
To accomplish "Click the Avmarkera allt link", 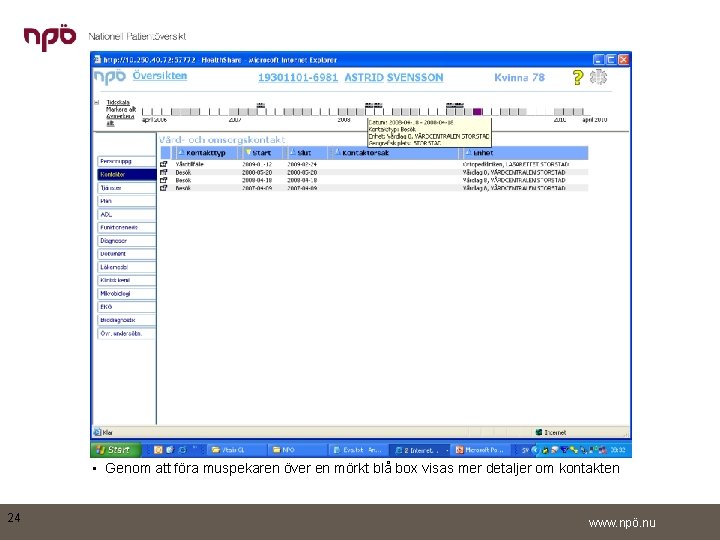I will pos(120,119).
